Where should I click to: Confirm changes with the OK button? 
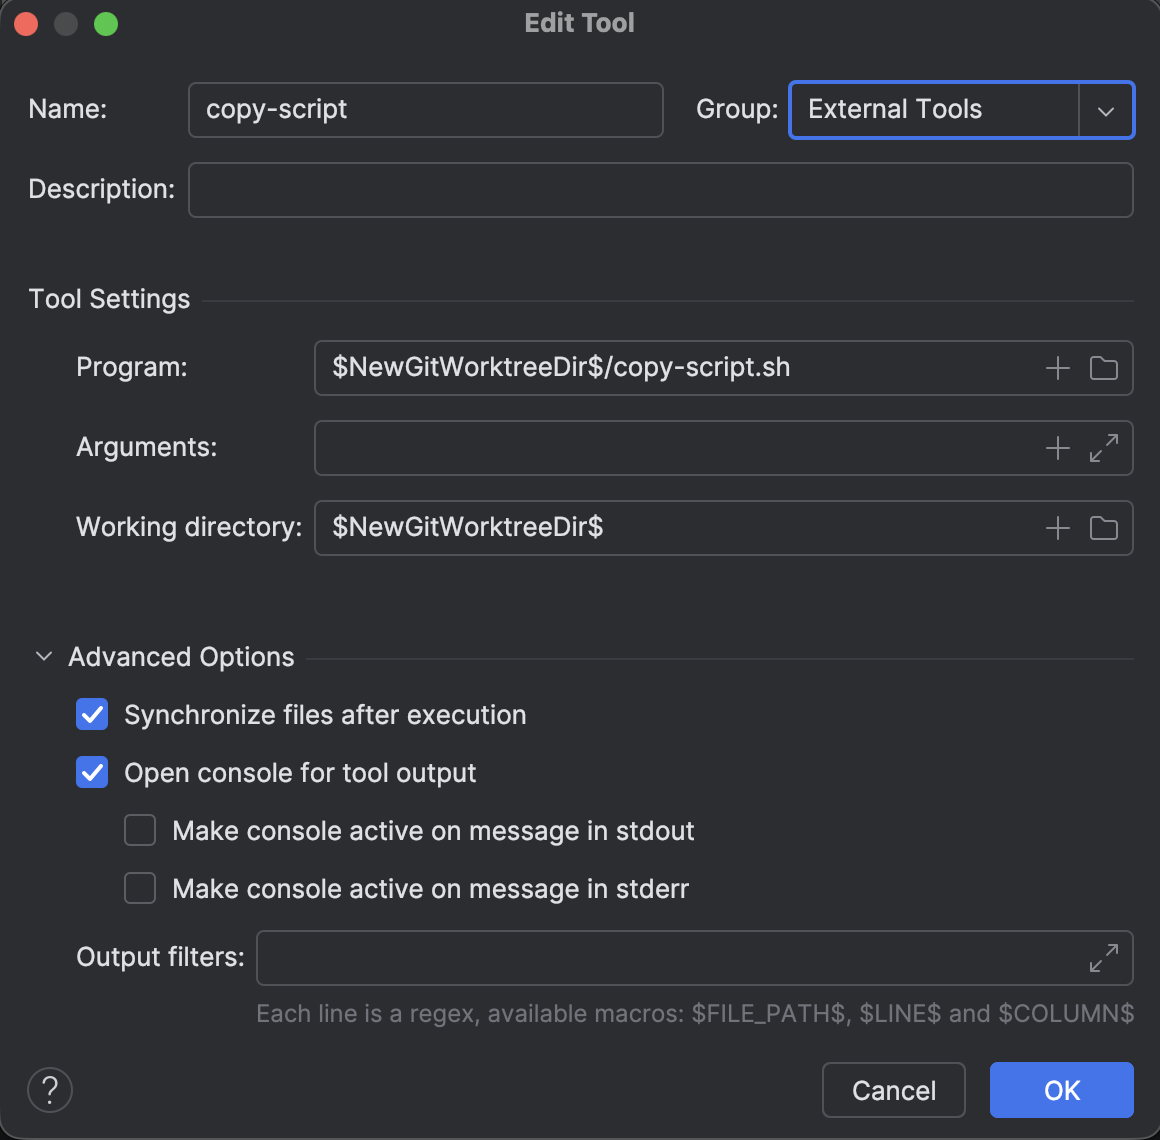[1061, 1090]
